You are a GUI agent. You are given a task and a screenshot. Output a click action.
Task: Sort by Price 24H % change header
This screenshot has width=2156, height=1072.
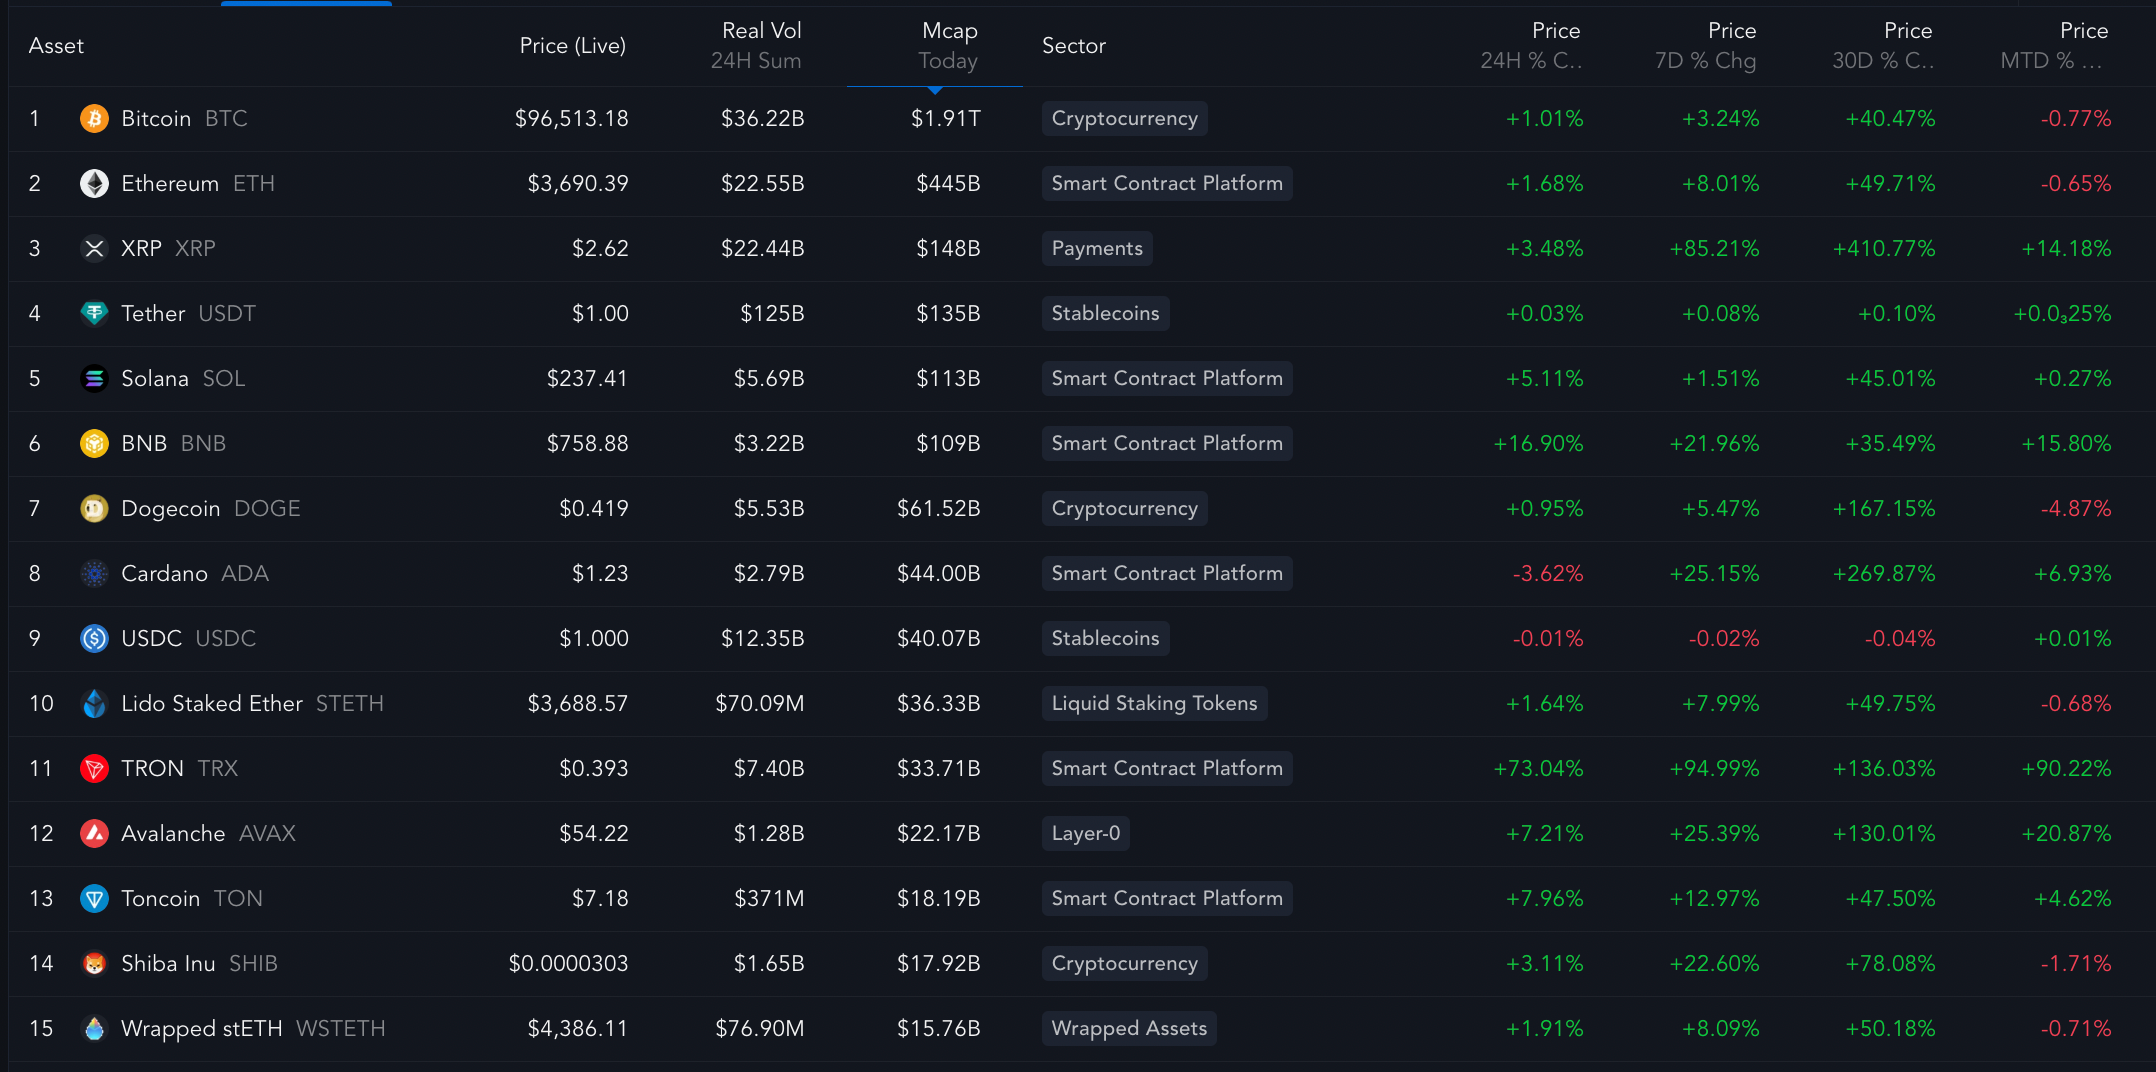click(1531, 46)
